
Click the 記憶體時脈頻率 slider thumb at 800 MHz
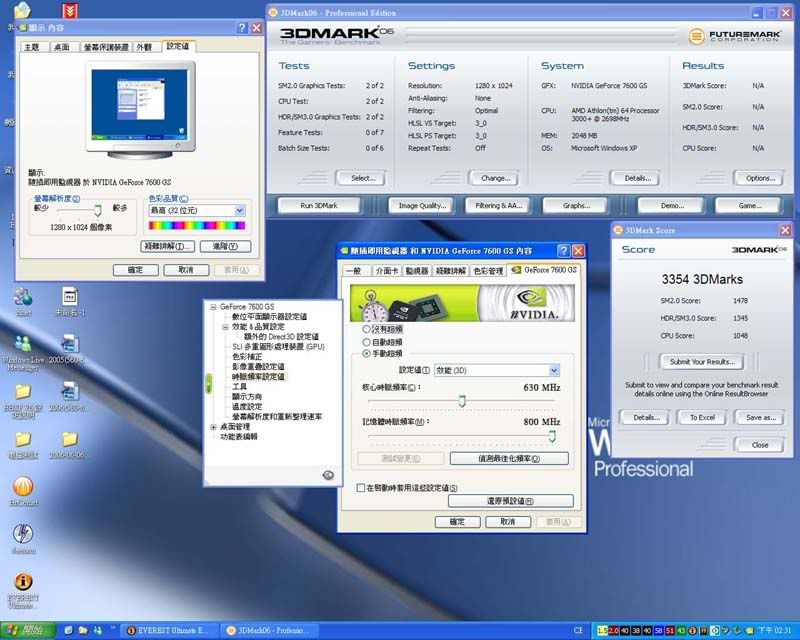[x=552, y=435]
